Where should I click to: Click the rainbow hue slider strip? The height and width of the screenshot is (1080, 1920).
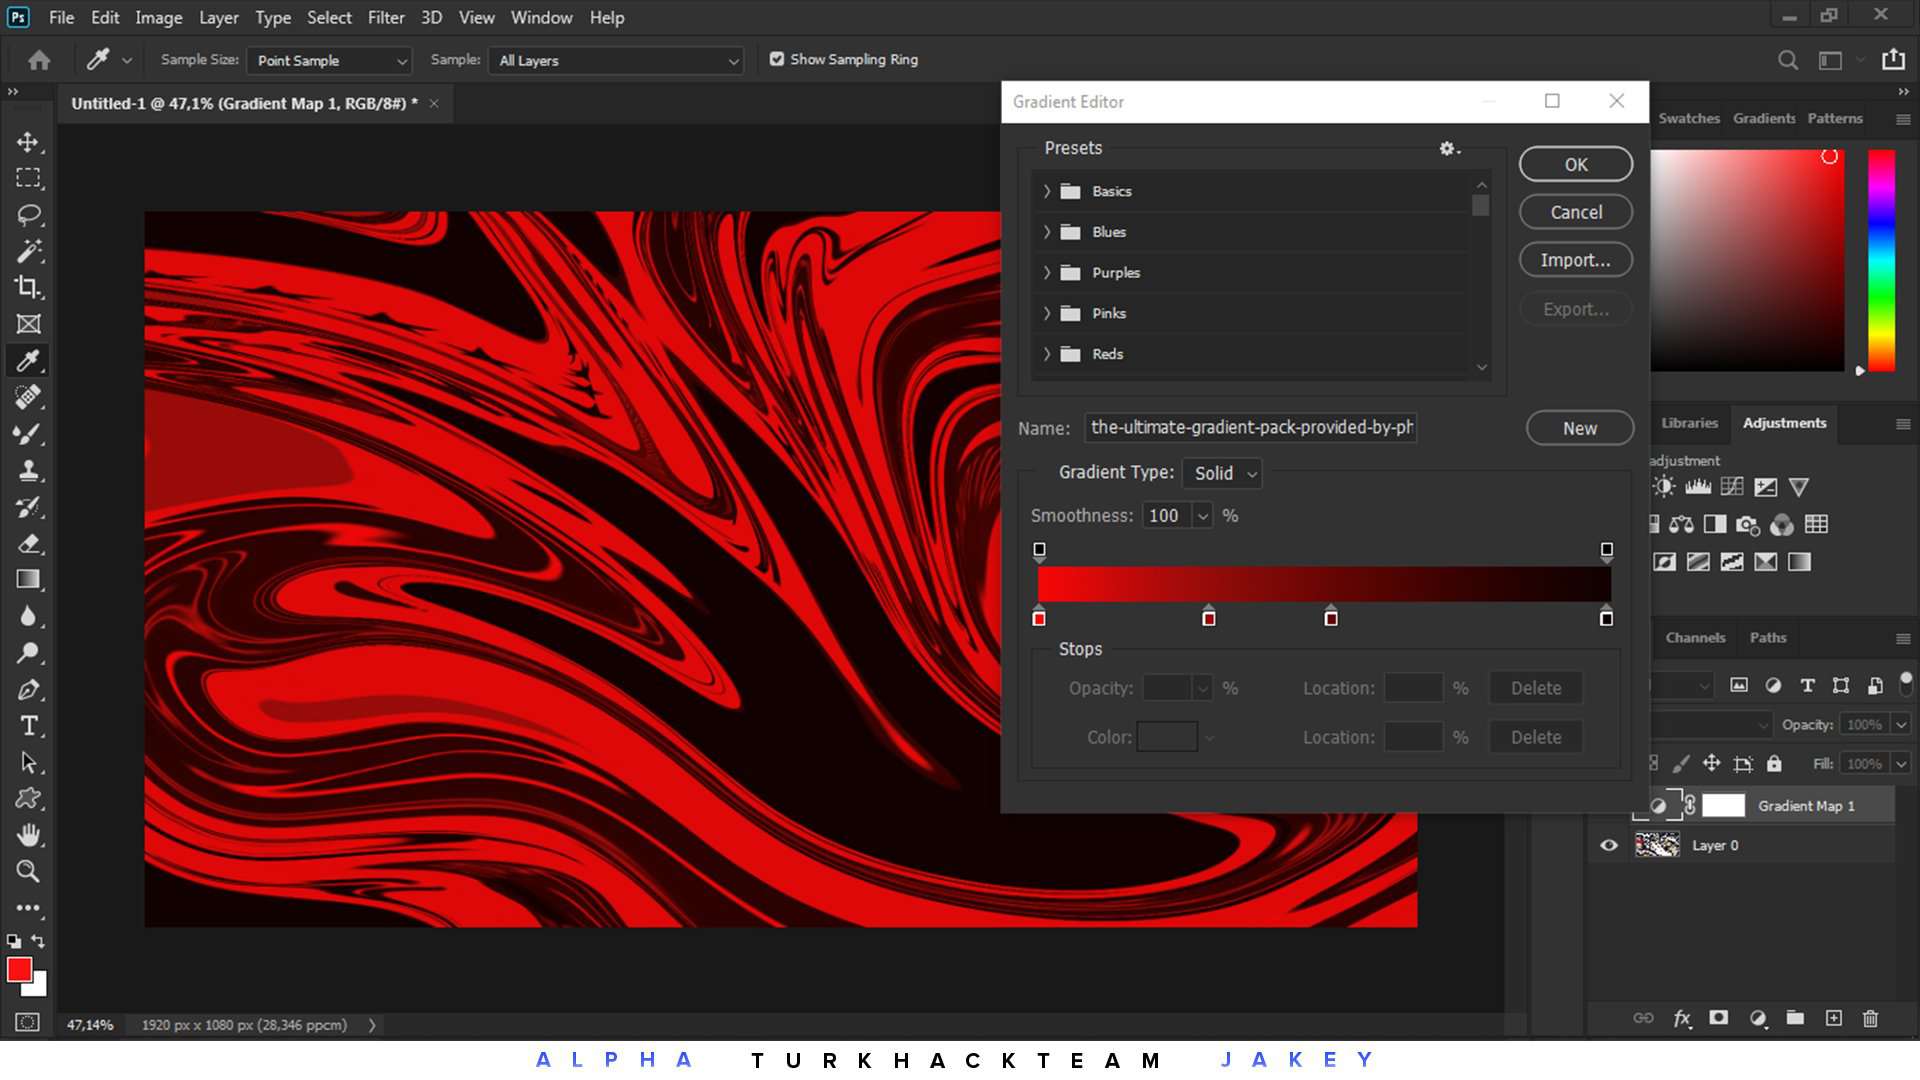[1881, 260]
